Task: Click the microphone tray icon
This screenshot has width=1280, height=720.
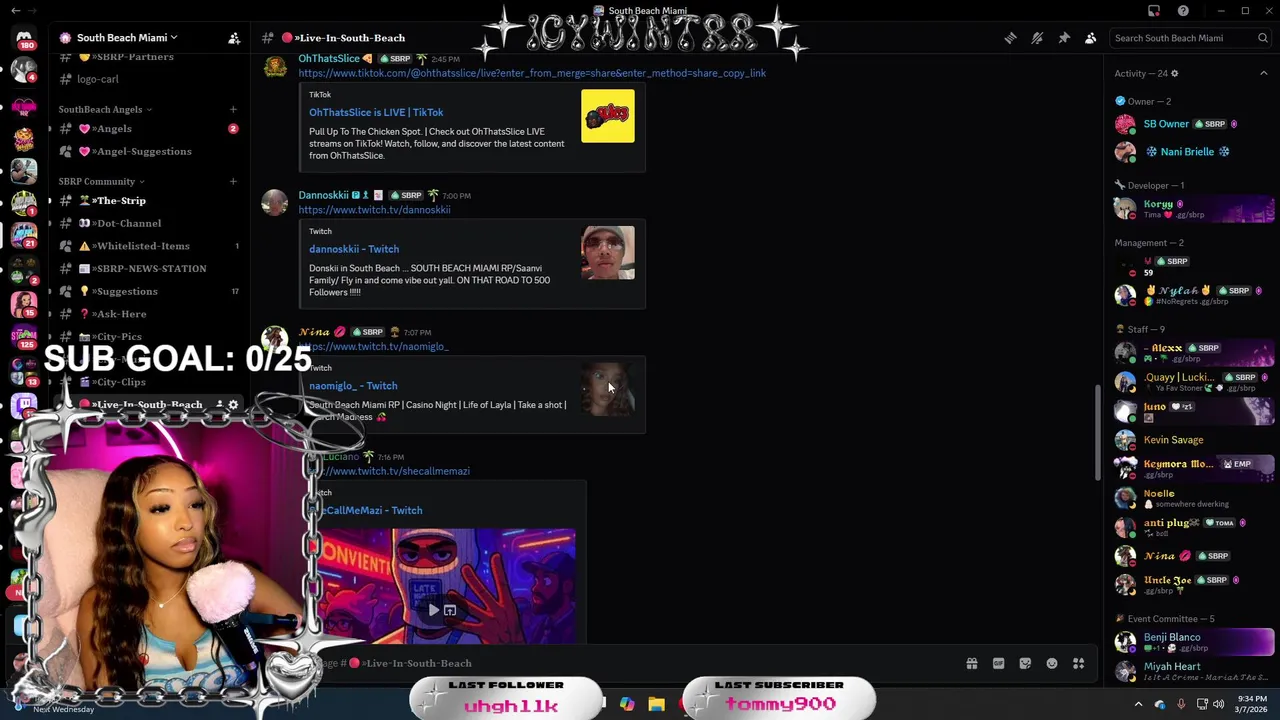Action: 1181,704
